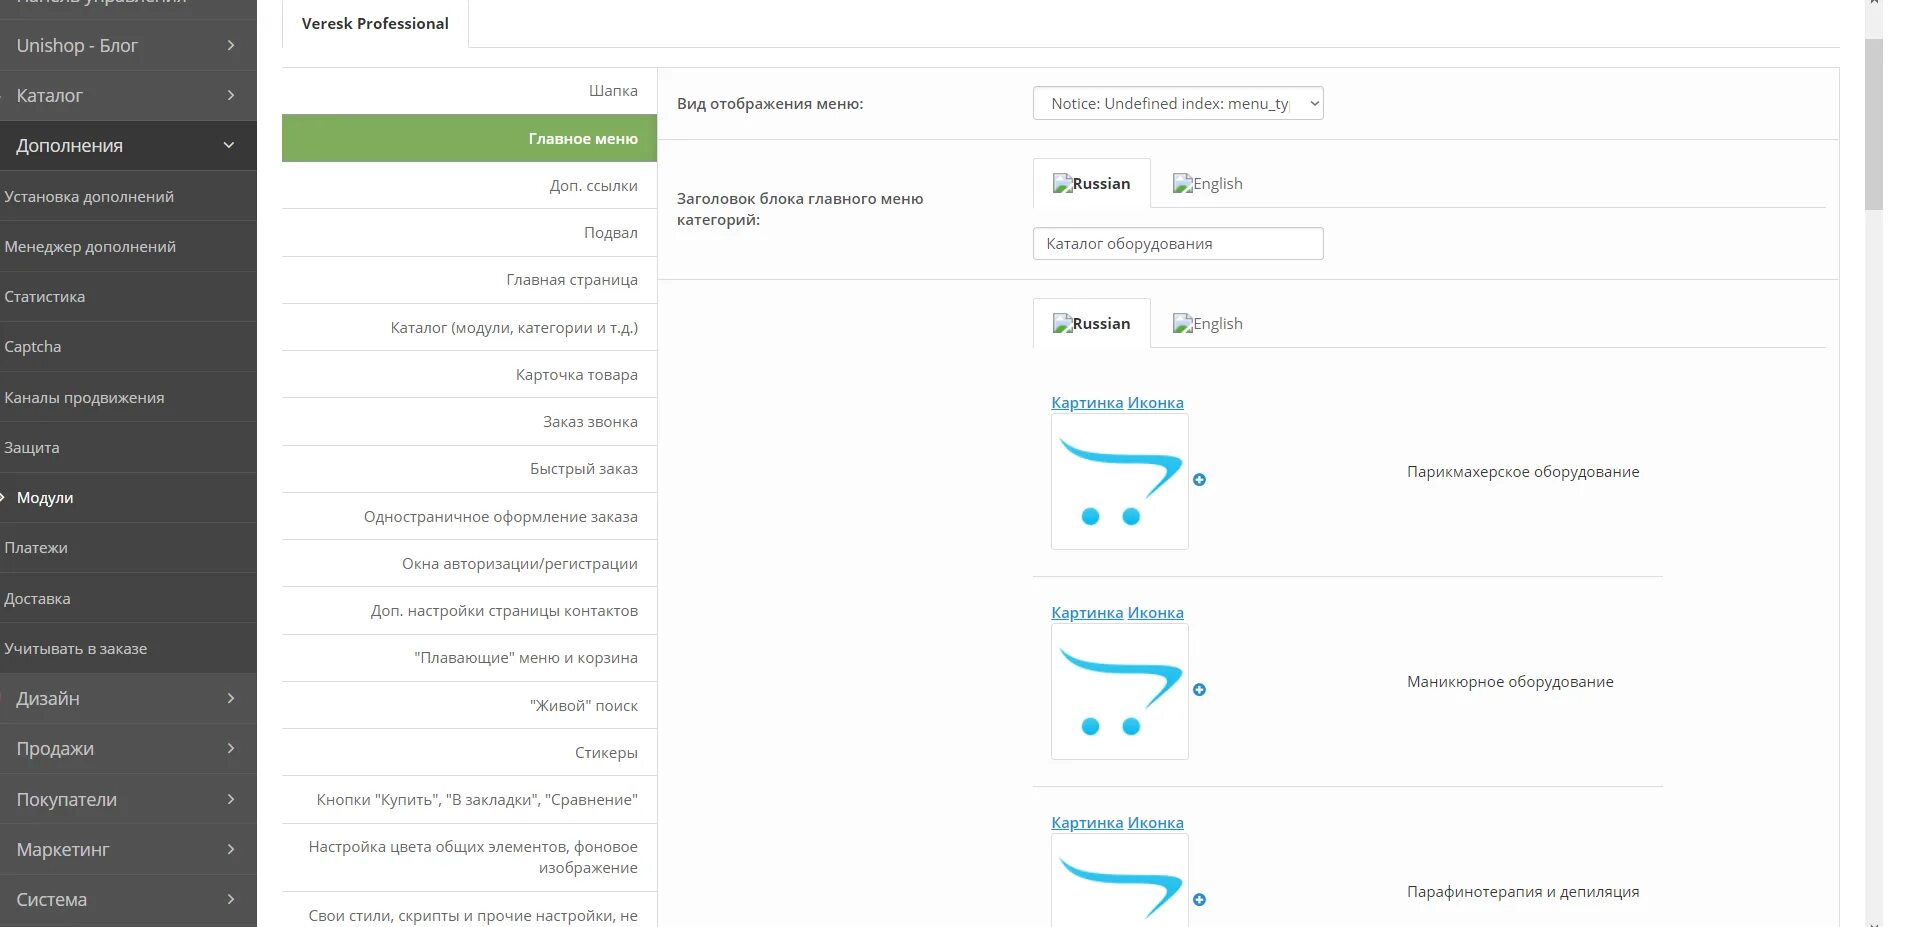Image resolution: width=1920 pixels, height=927 pixels.
Task: Open the "Живой" поиск settings section
Action: click(x=469, y=705)
